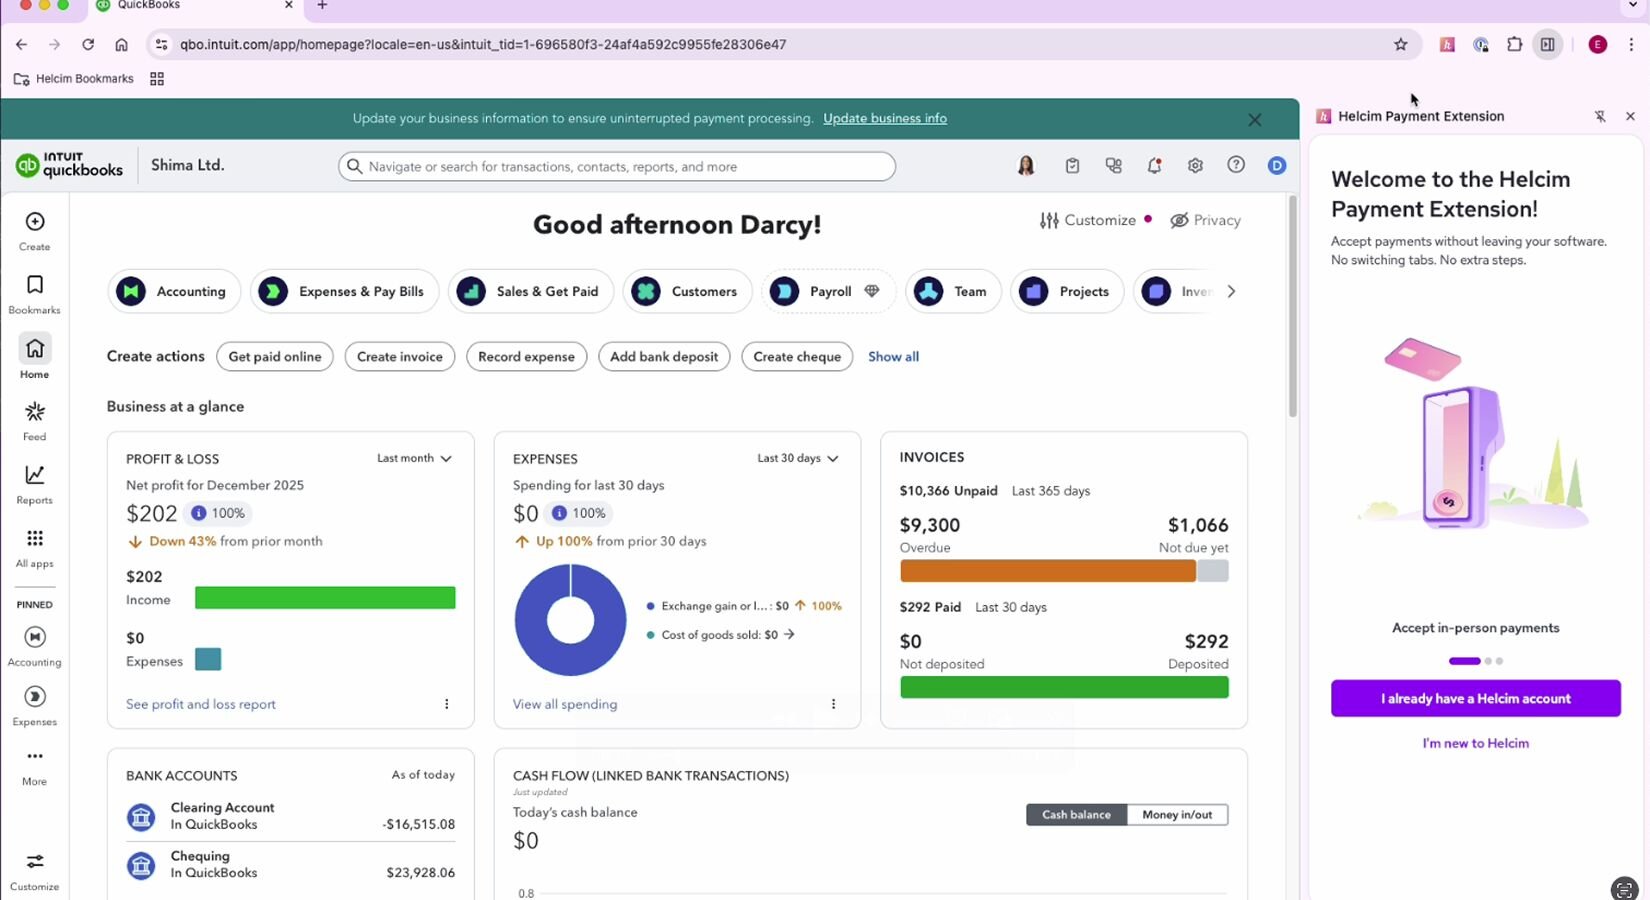Open the clipboard tasks icon in header
This screenshot has width=1650, height=900.
(1072, 166)
